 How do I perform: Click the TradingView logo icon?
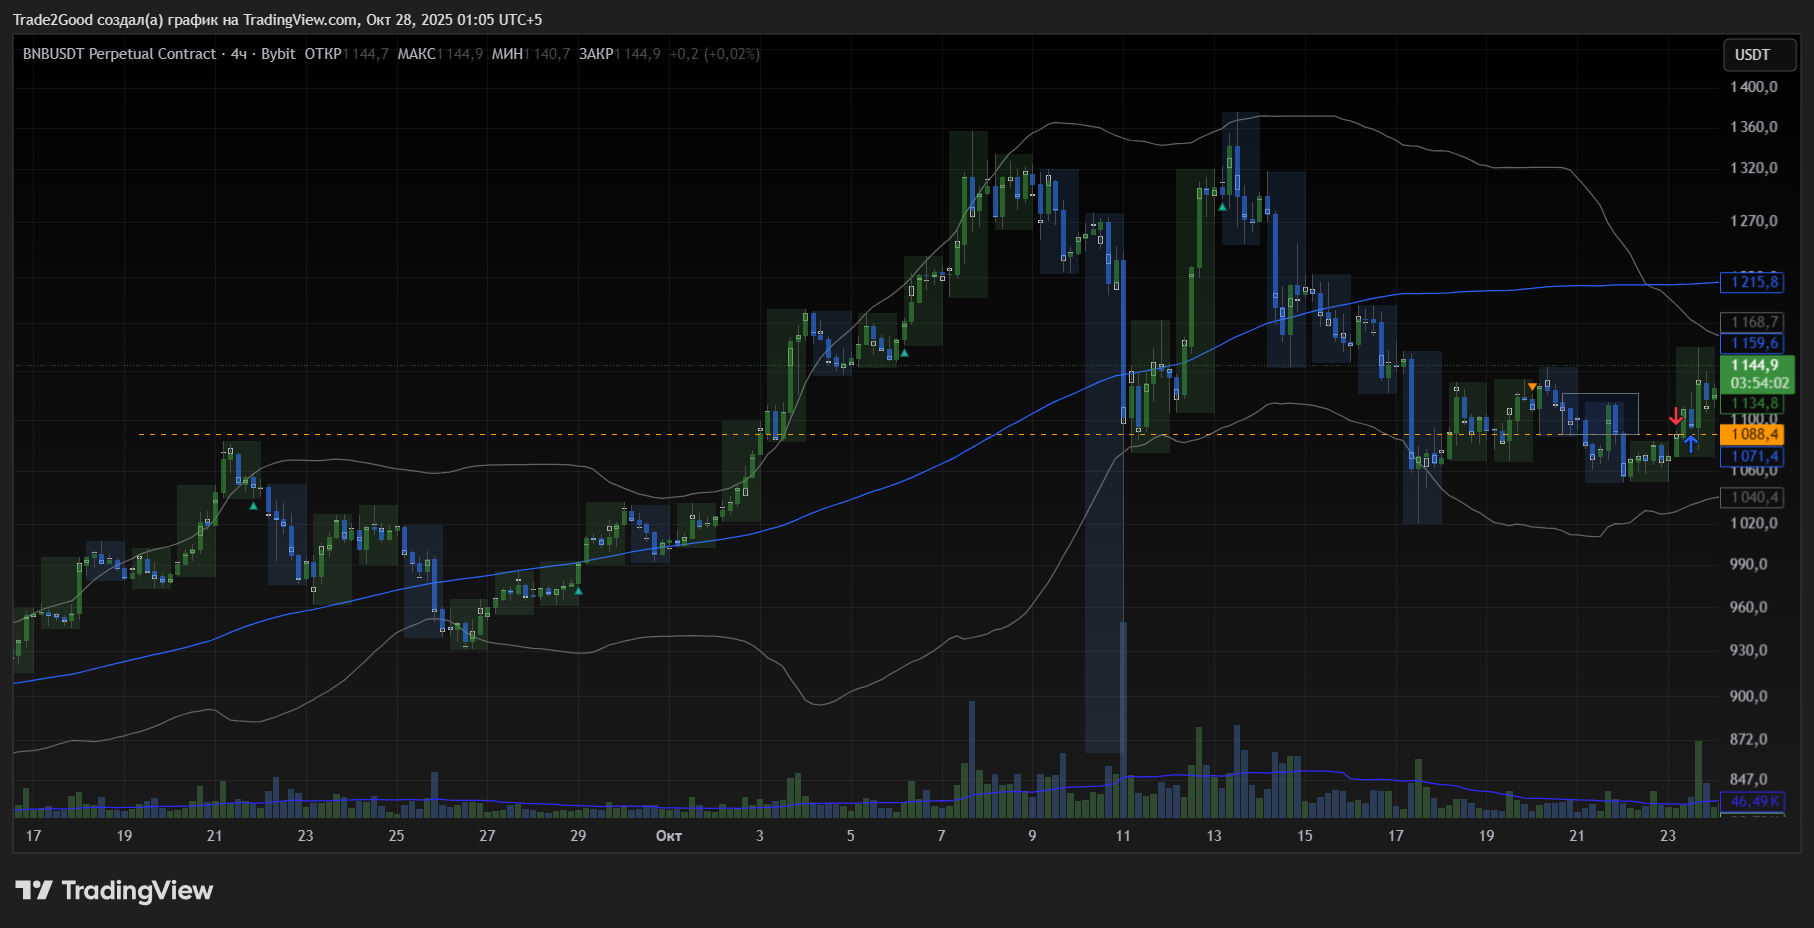point(34,890)
